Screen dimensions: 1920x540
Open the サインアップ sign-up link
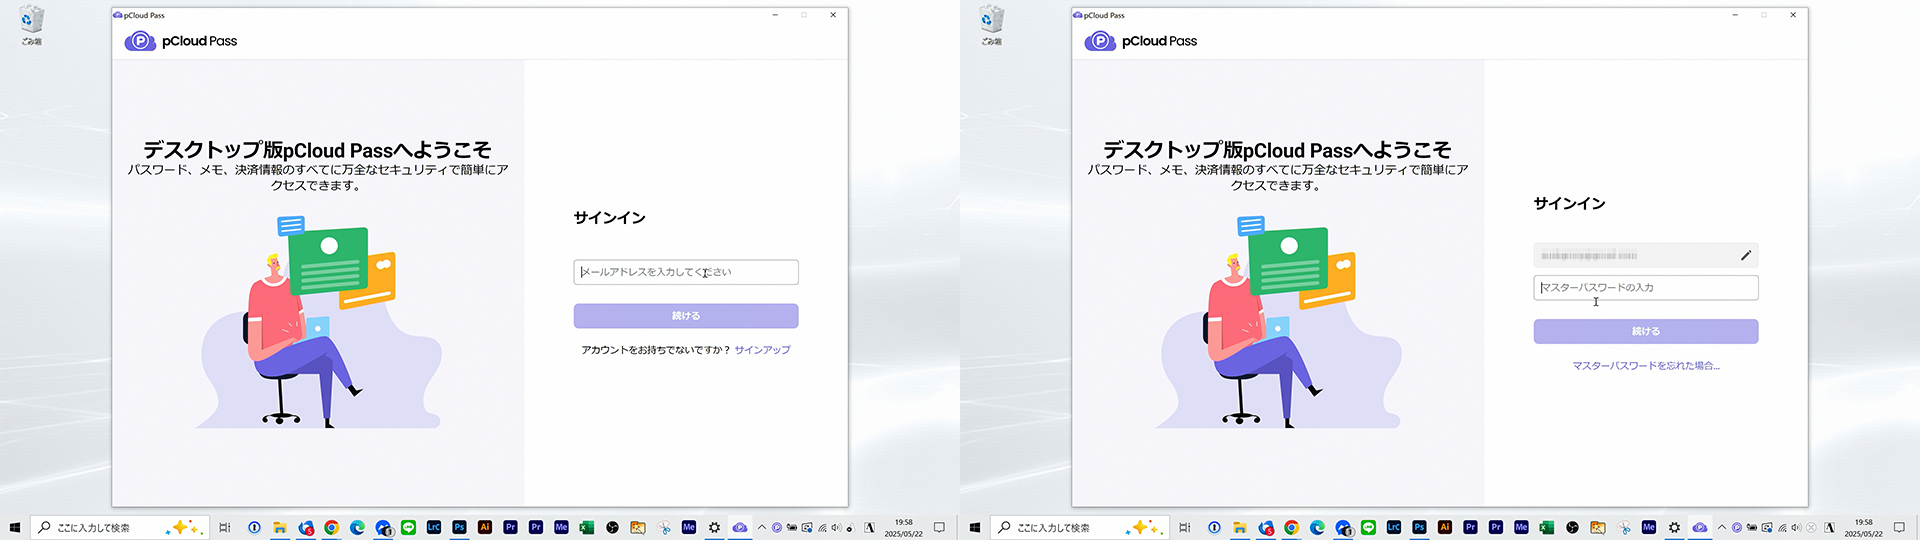[x=762, y=350]
